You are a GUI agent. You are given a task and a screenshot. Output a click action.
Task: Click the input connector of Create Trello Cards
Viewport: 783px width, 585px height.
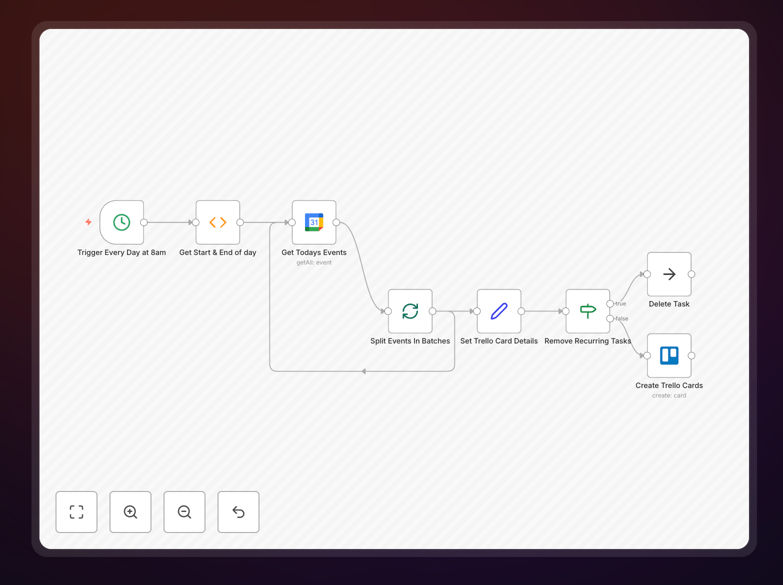647,356
